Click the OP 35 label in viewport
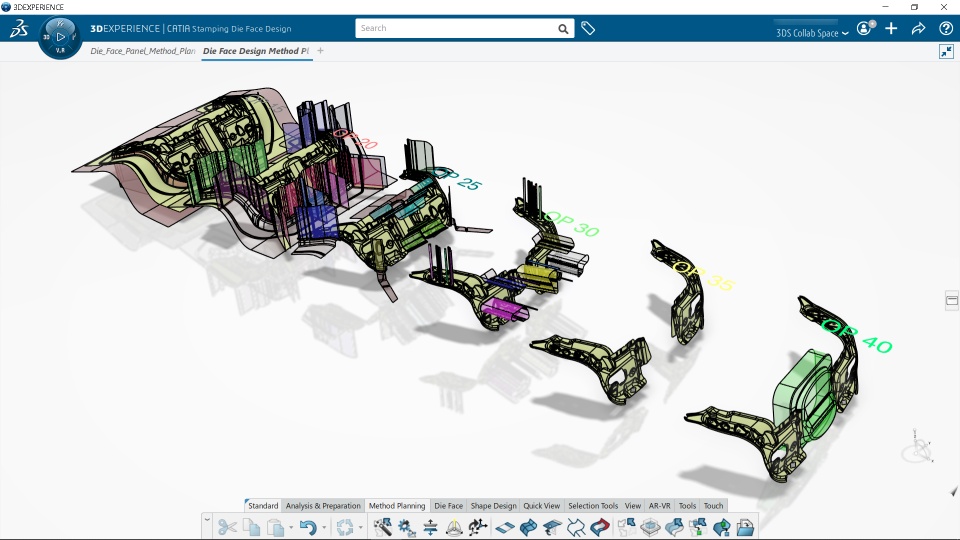This screenshot has width=960, height=540. click(703, 276)
